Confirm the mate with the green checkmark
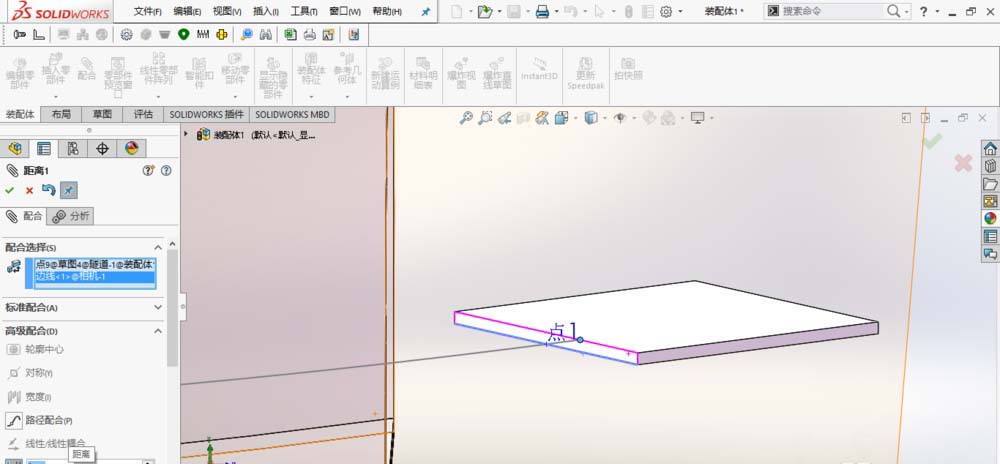Screen dimensions: 1000x464 click(x=10, y=191)
